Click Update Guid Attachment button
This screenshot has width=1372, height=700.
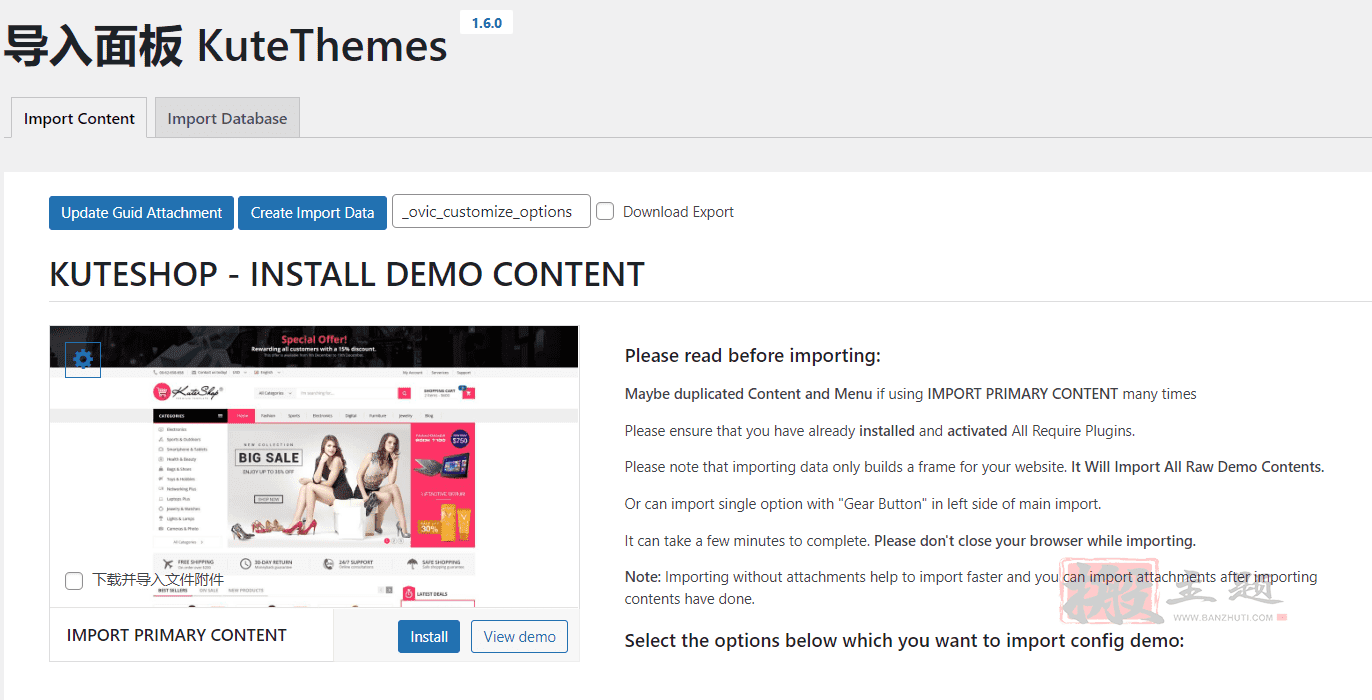tap(141, 212)
